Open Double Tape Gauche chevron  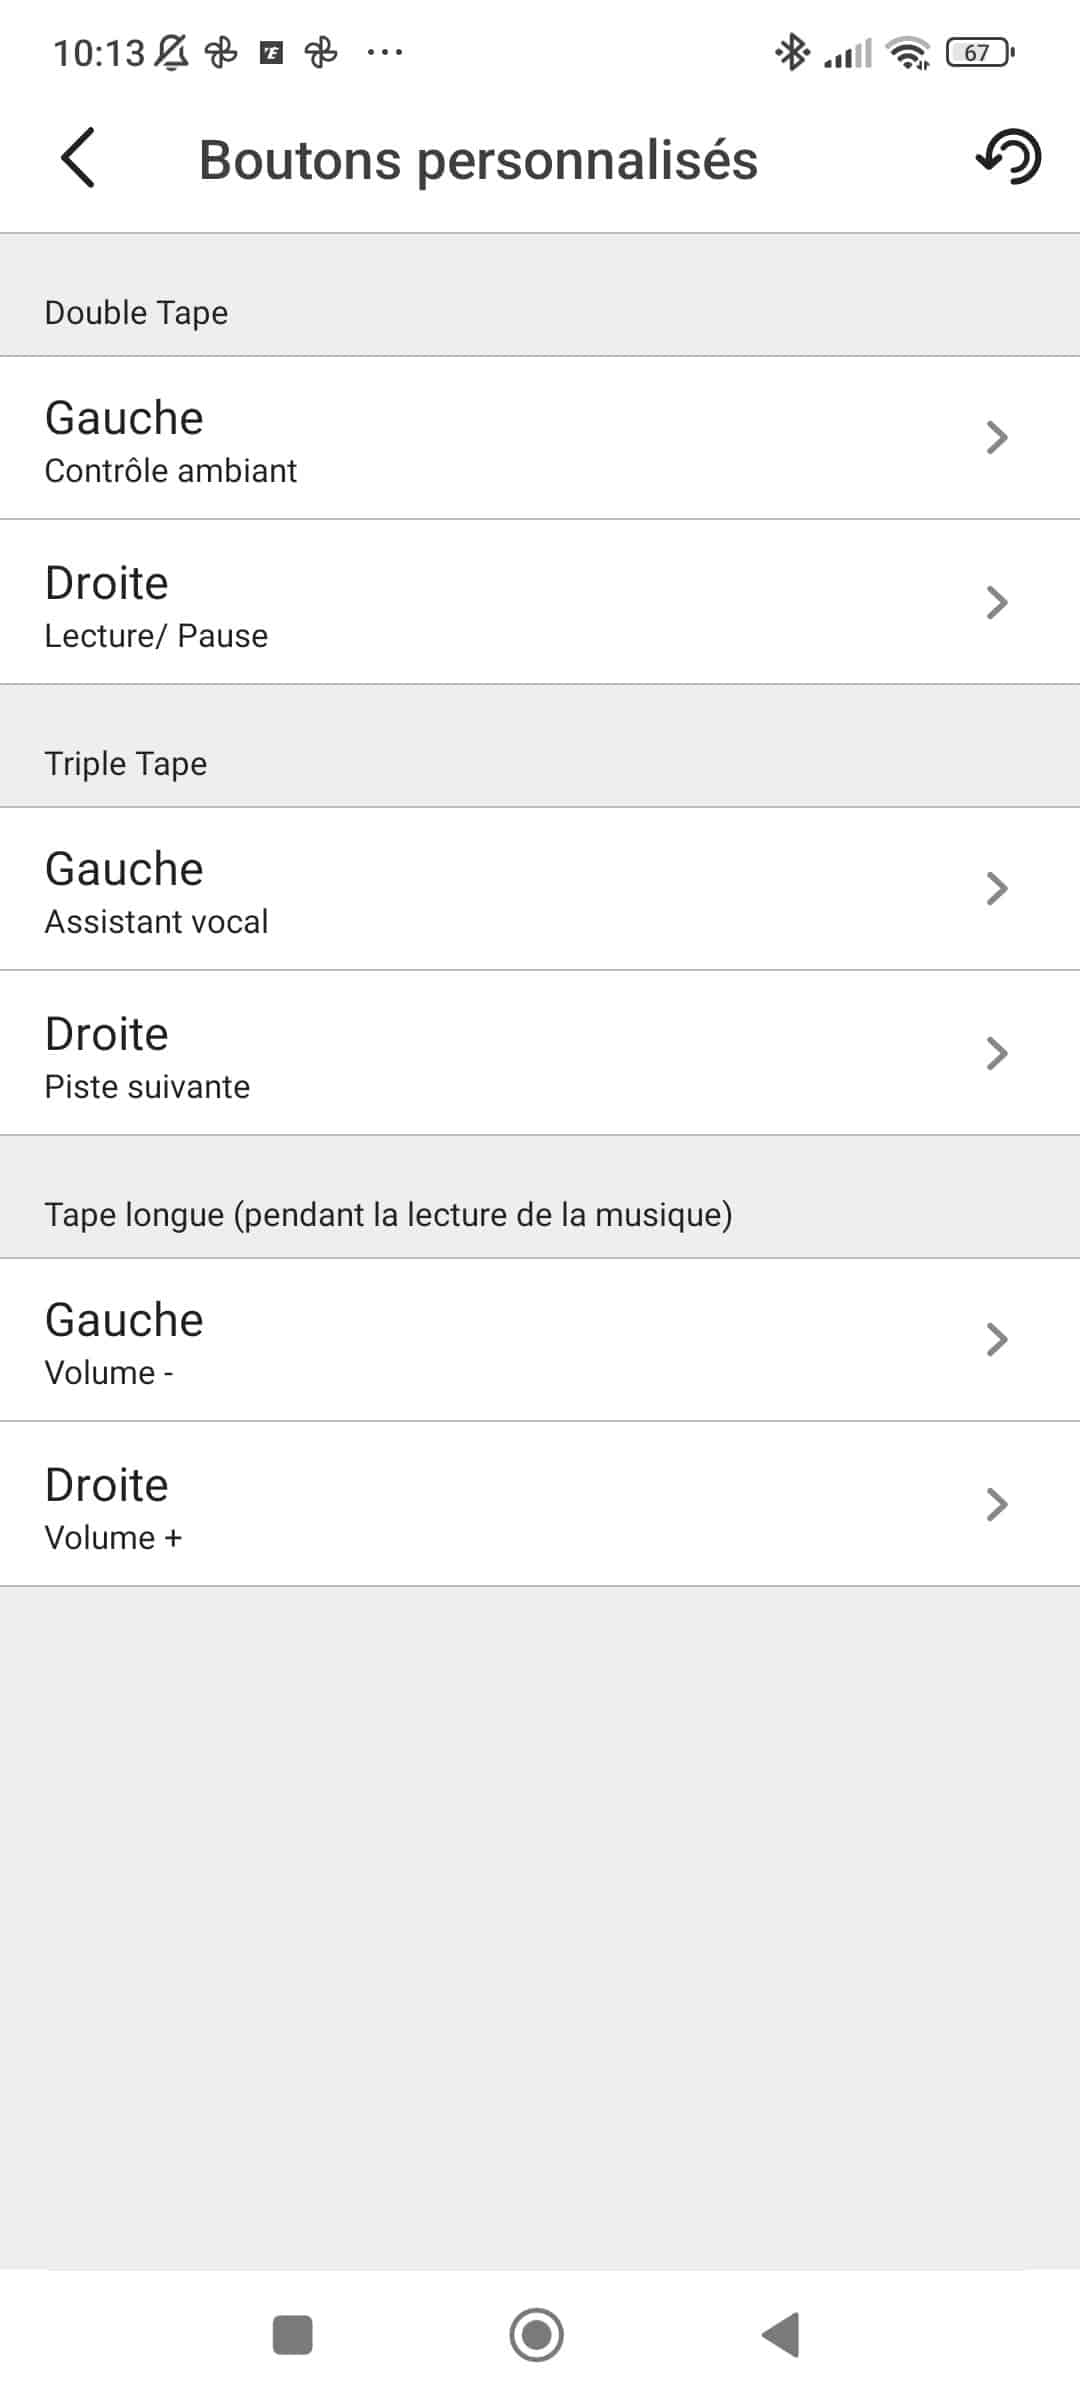pos(996,438)
